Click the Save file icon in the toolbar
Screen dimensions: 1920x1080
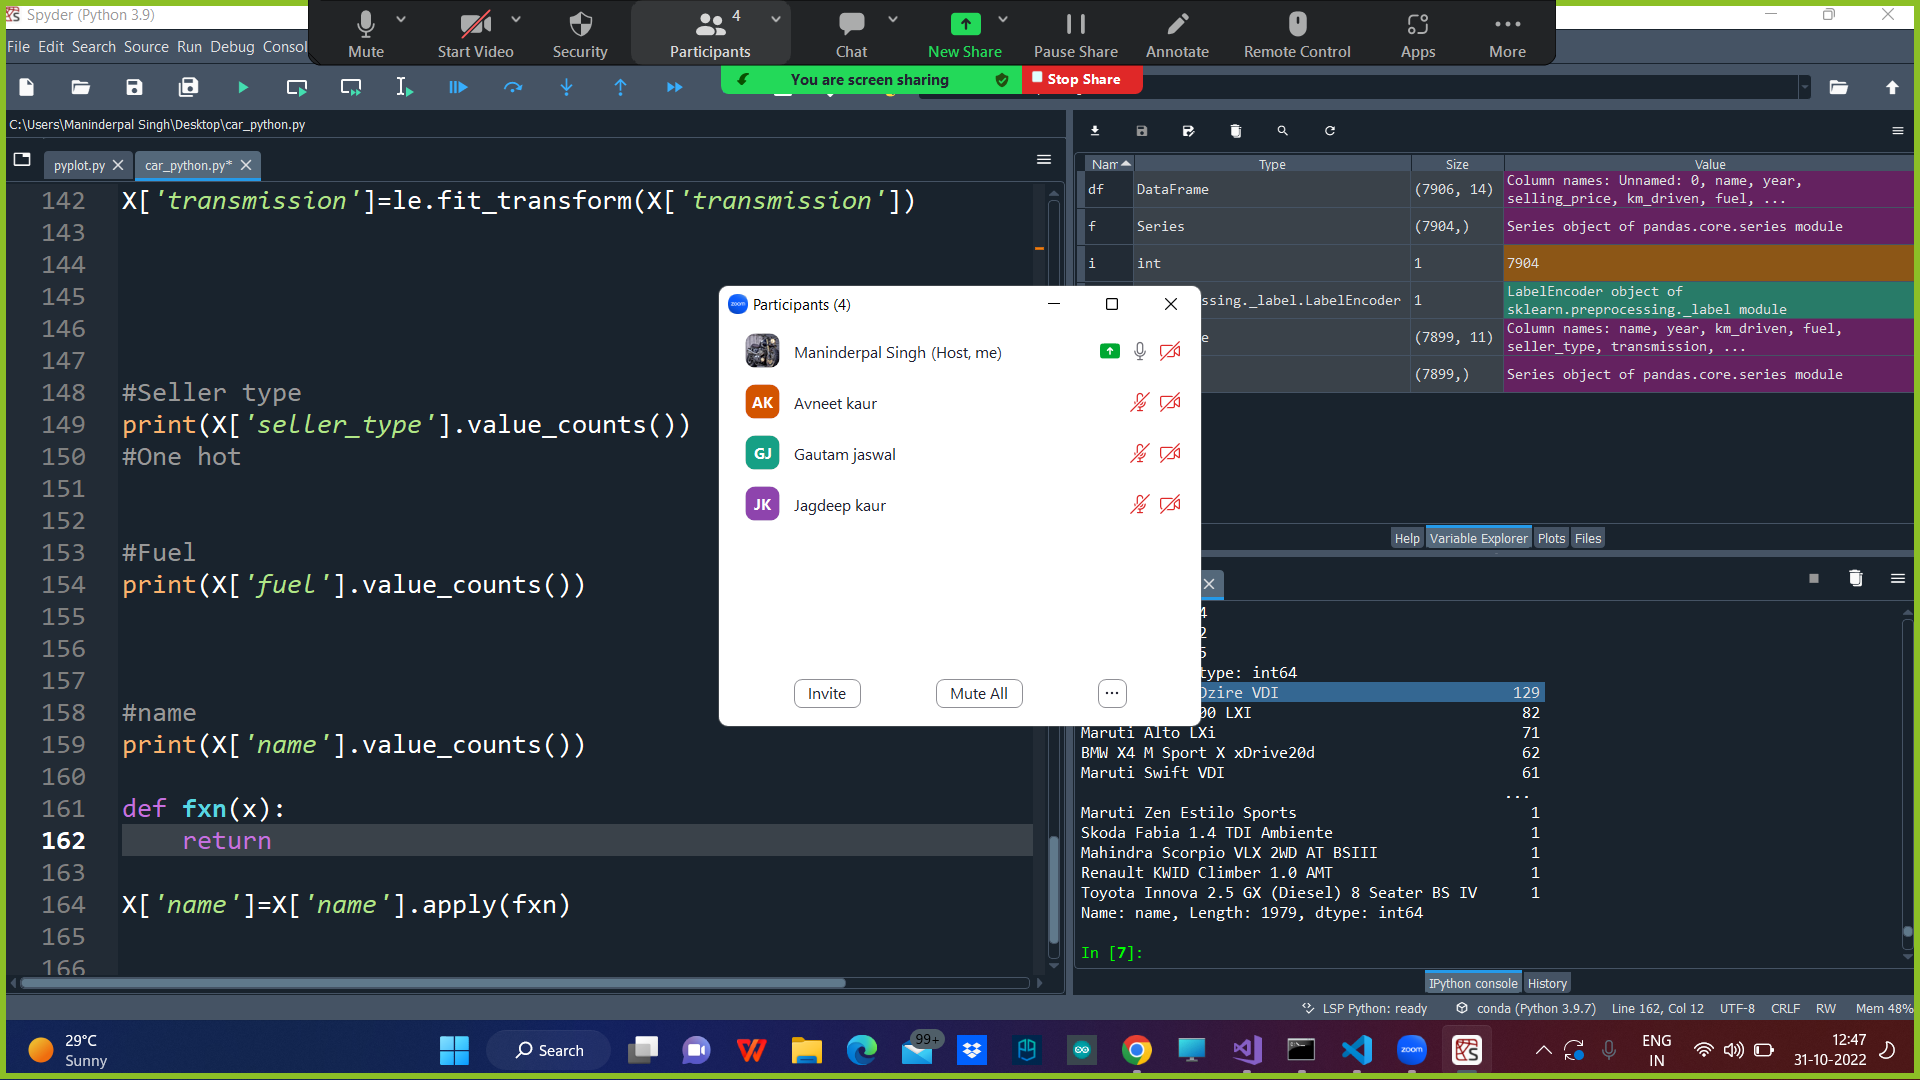coord(134,88)
